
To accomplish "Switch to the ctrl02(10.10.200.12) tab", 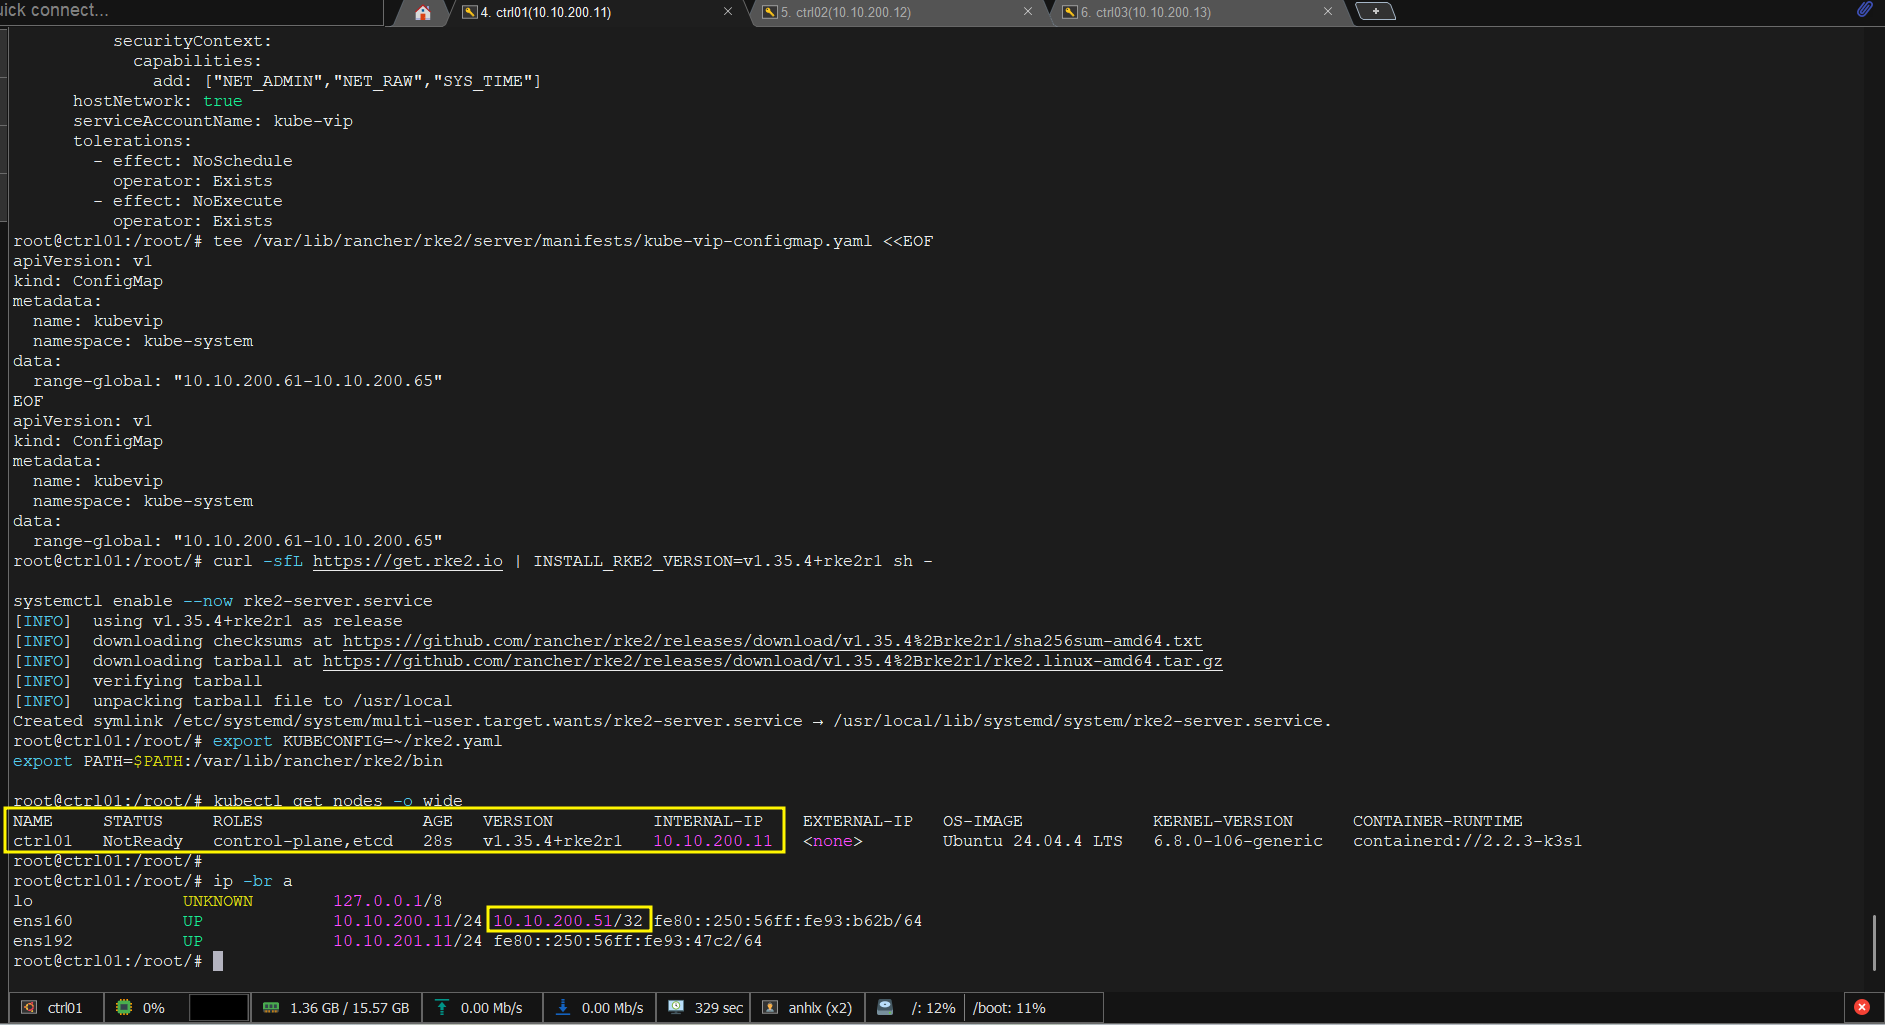I will point(846,12).
